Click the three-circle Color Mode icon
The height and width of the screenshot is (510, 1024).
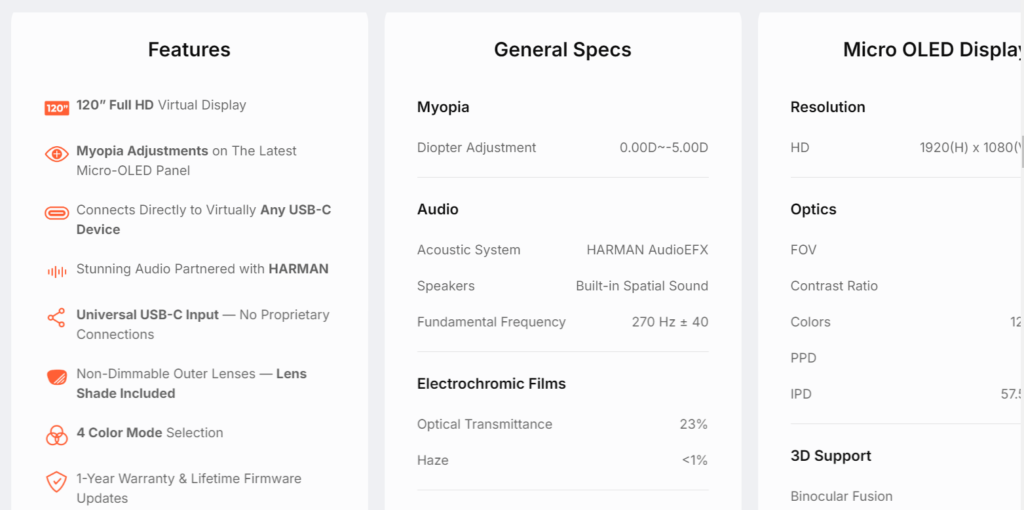[57, 436]
